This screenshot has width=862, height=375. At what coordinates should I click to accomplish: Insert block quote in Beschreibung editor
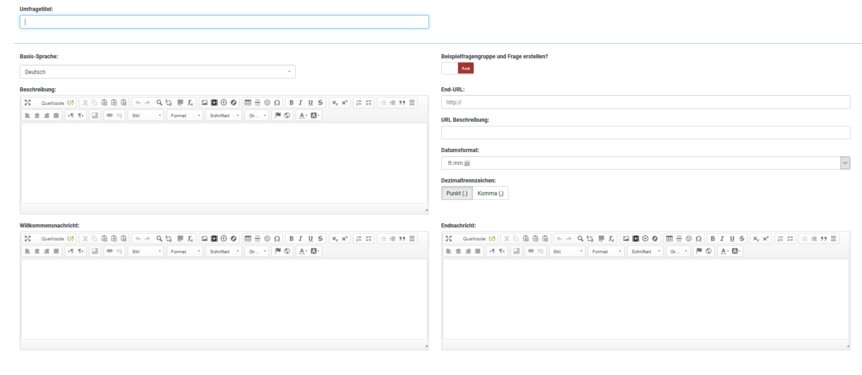click(402, 102)
